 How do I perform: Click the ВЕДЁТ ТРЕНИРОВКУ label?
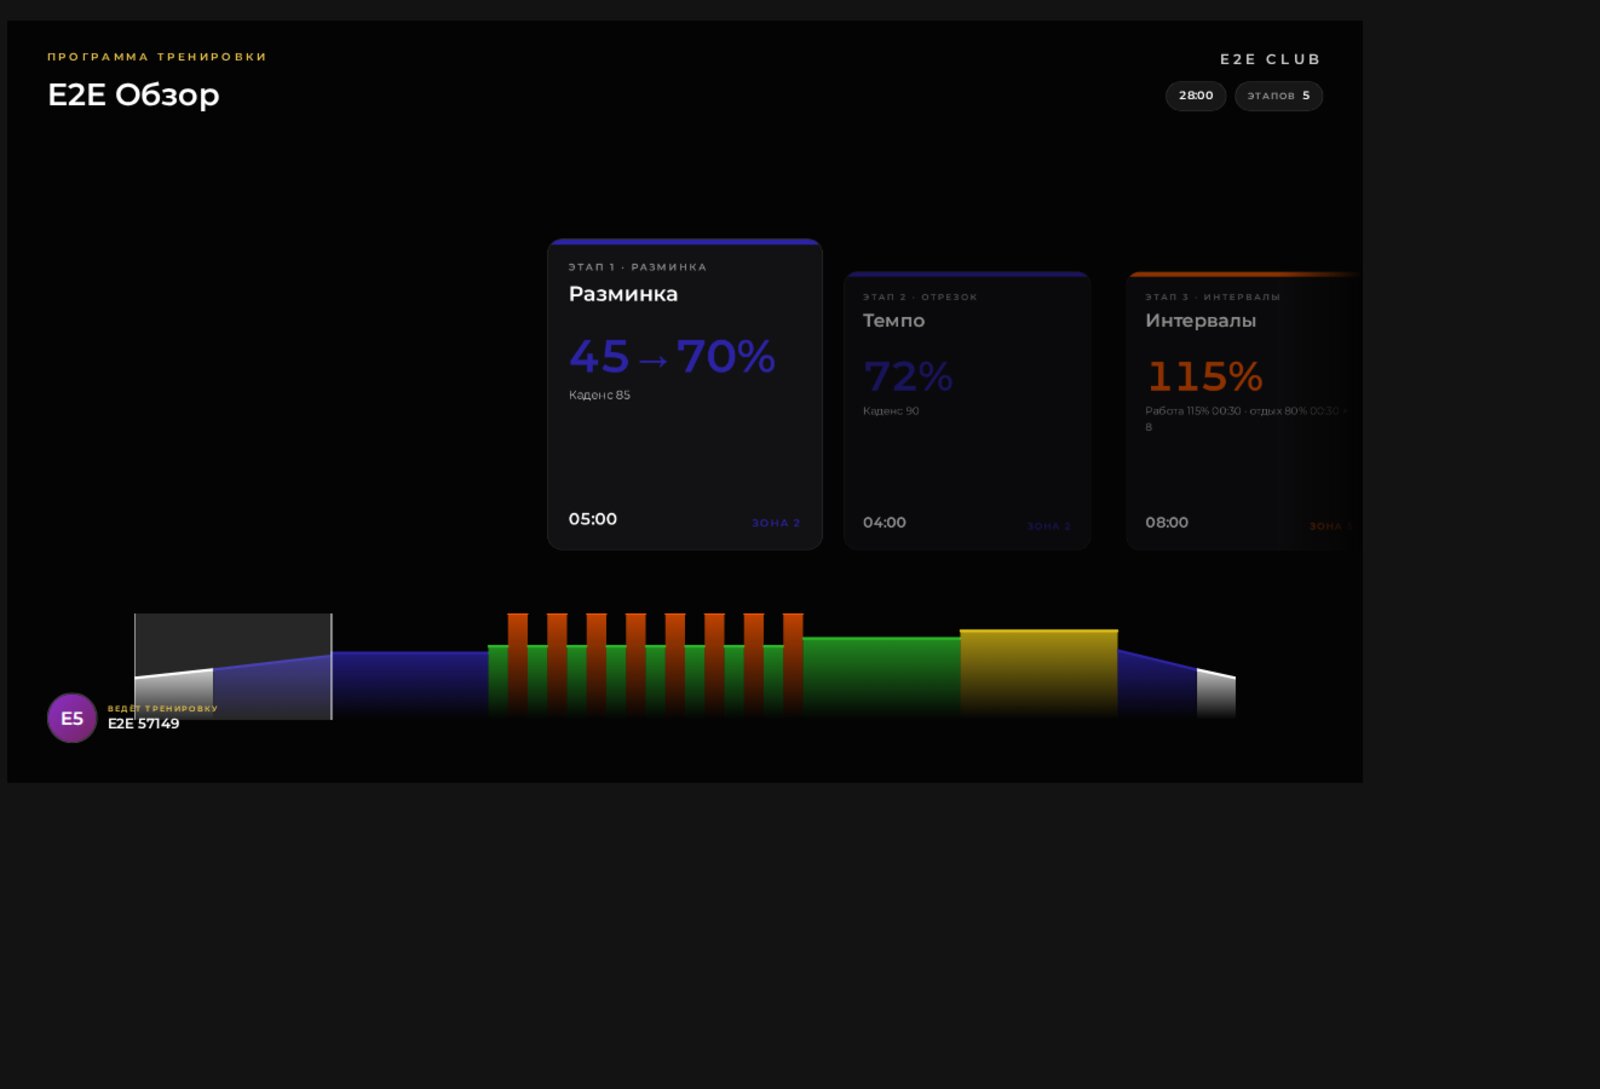[x=163, y=708]
